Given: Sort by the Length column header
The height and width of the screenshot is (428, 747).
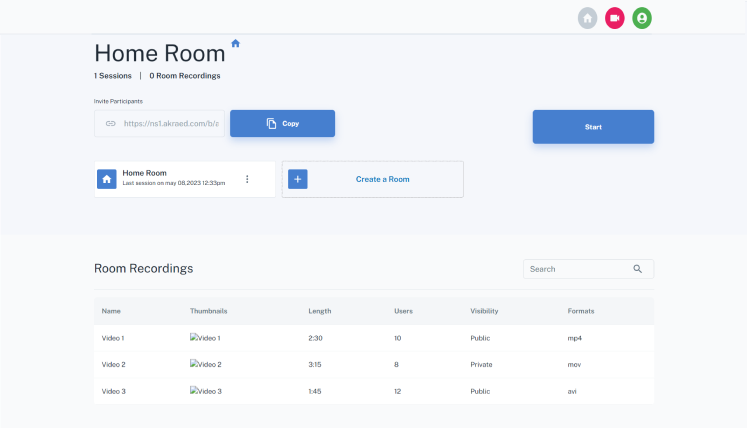Looking at the screenshot, I should point(319,311).
